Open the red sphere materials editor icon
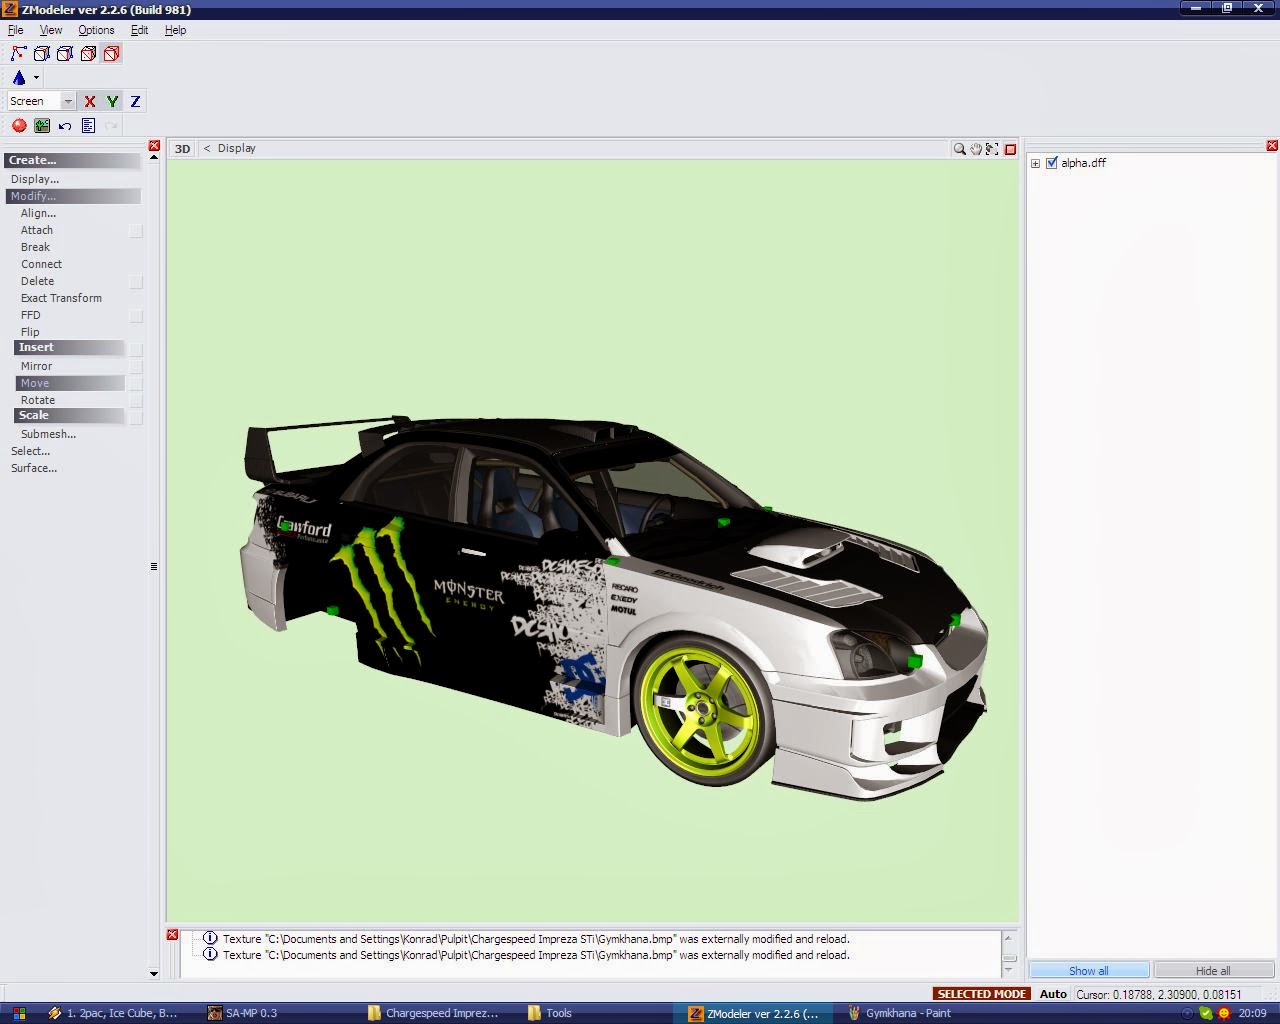 point(19,125)
